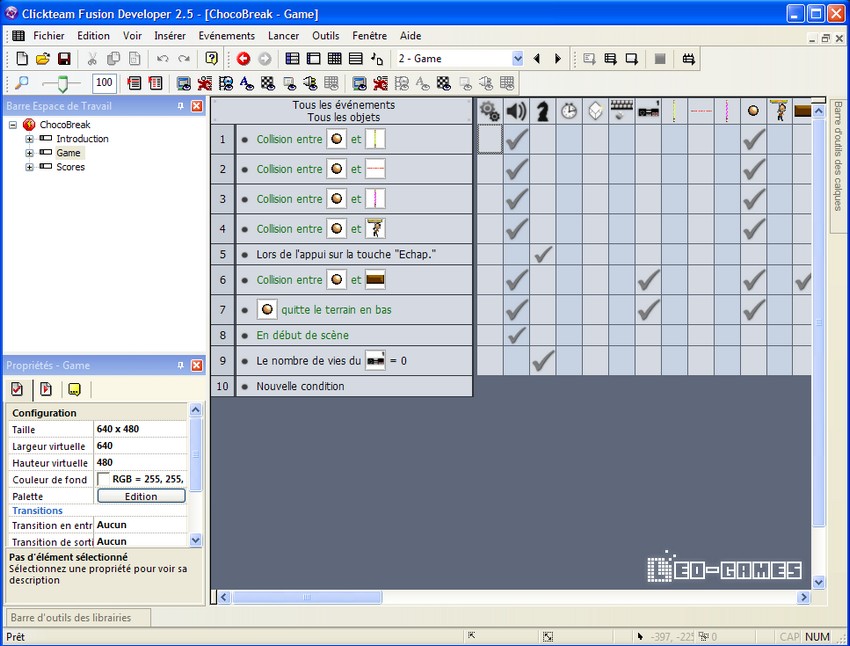Open the contextual help icon

coord(211,59)
